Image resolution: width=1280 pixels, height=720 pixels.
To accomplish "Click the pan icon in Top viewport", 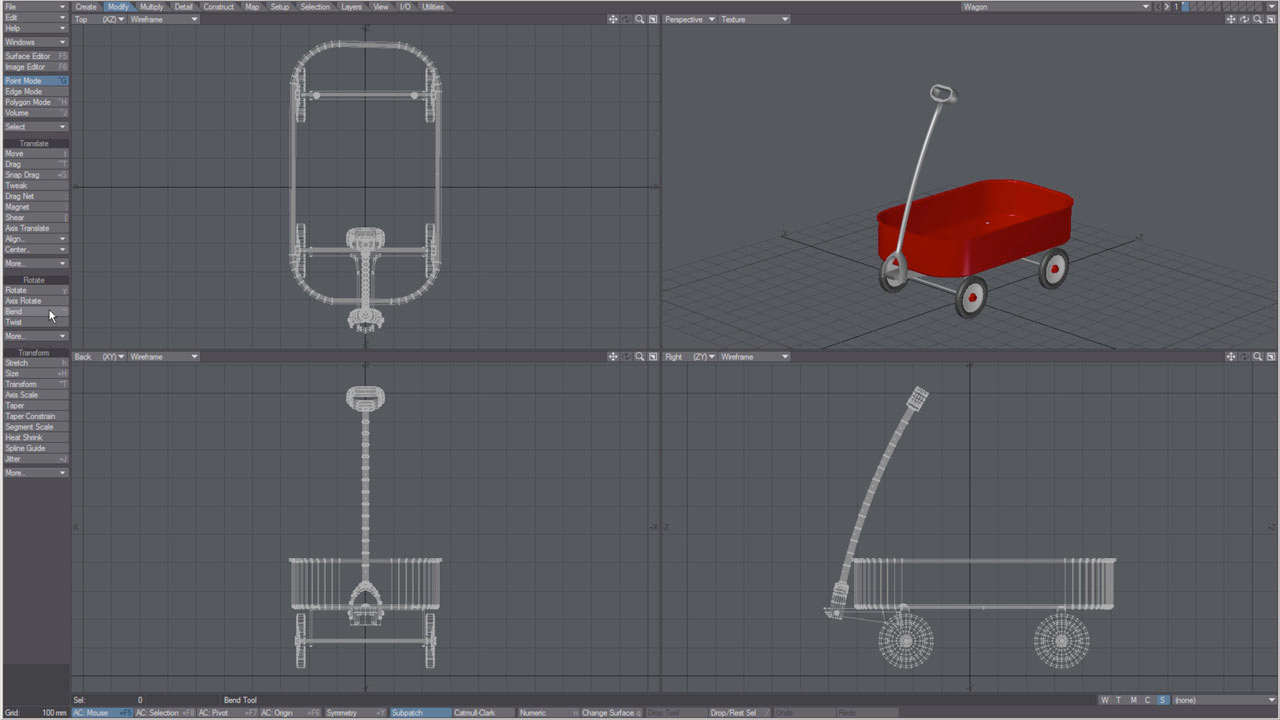I will [612, 20].
